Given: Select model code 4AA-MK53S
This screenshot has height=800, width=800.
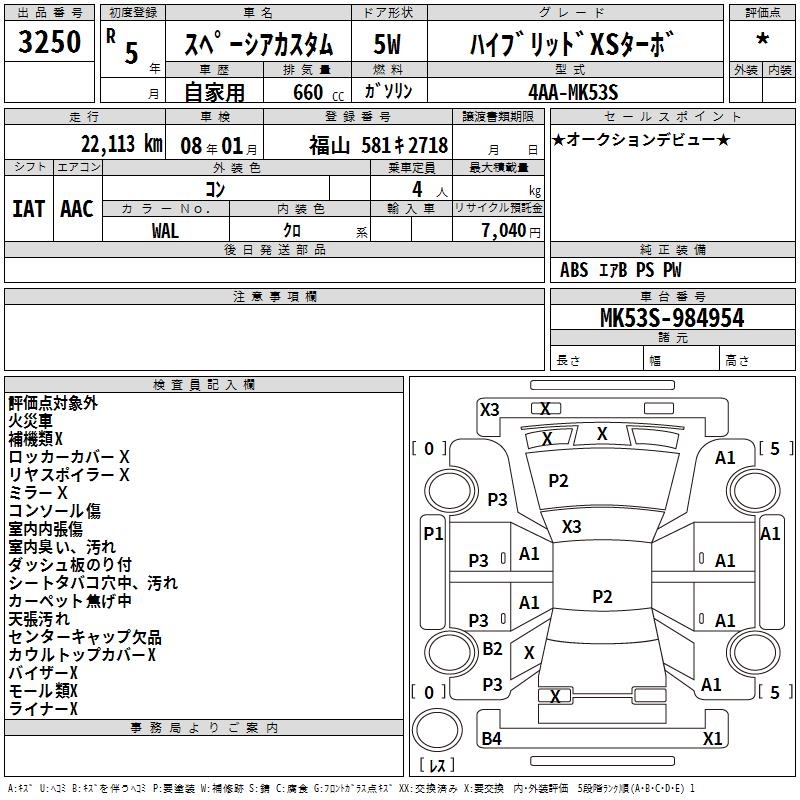Looking at the screenshot, I should coord(573,92).
